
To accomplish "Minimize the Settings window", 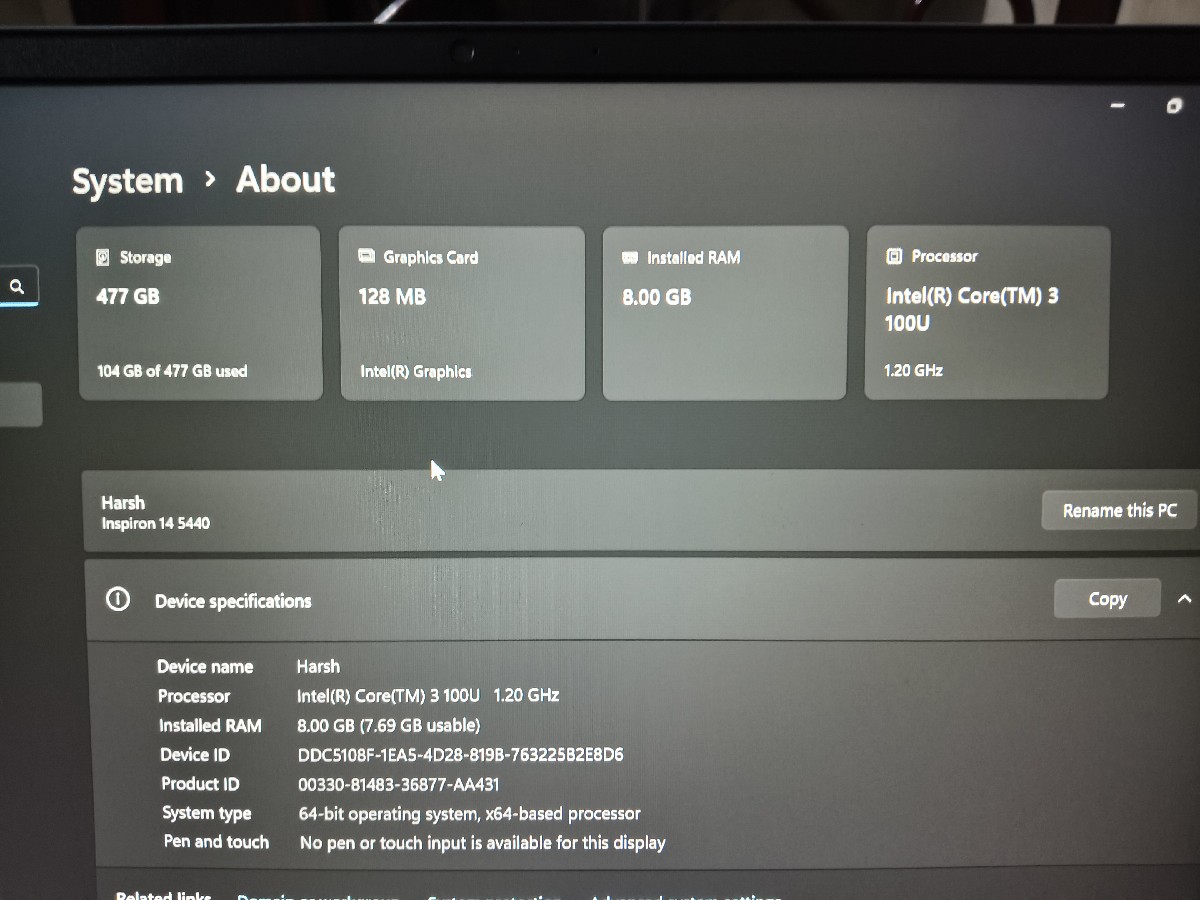I will 1117,106.
